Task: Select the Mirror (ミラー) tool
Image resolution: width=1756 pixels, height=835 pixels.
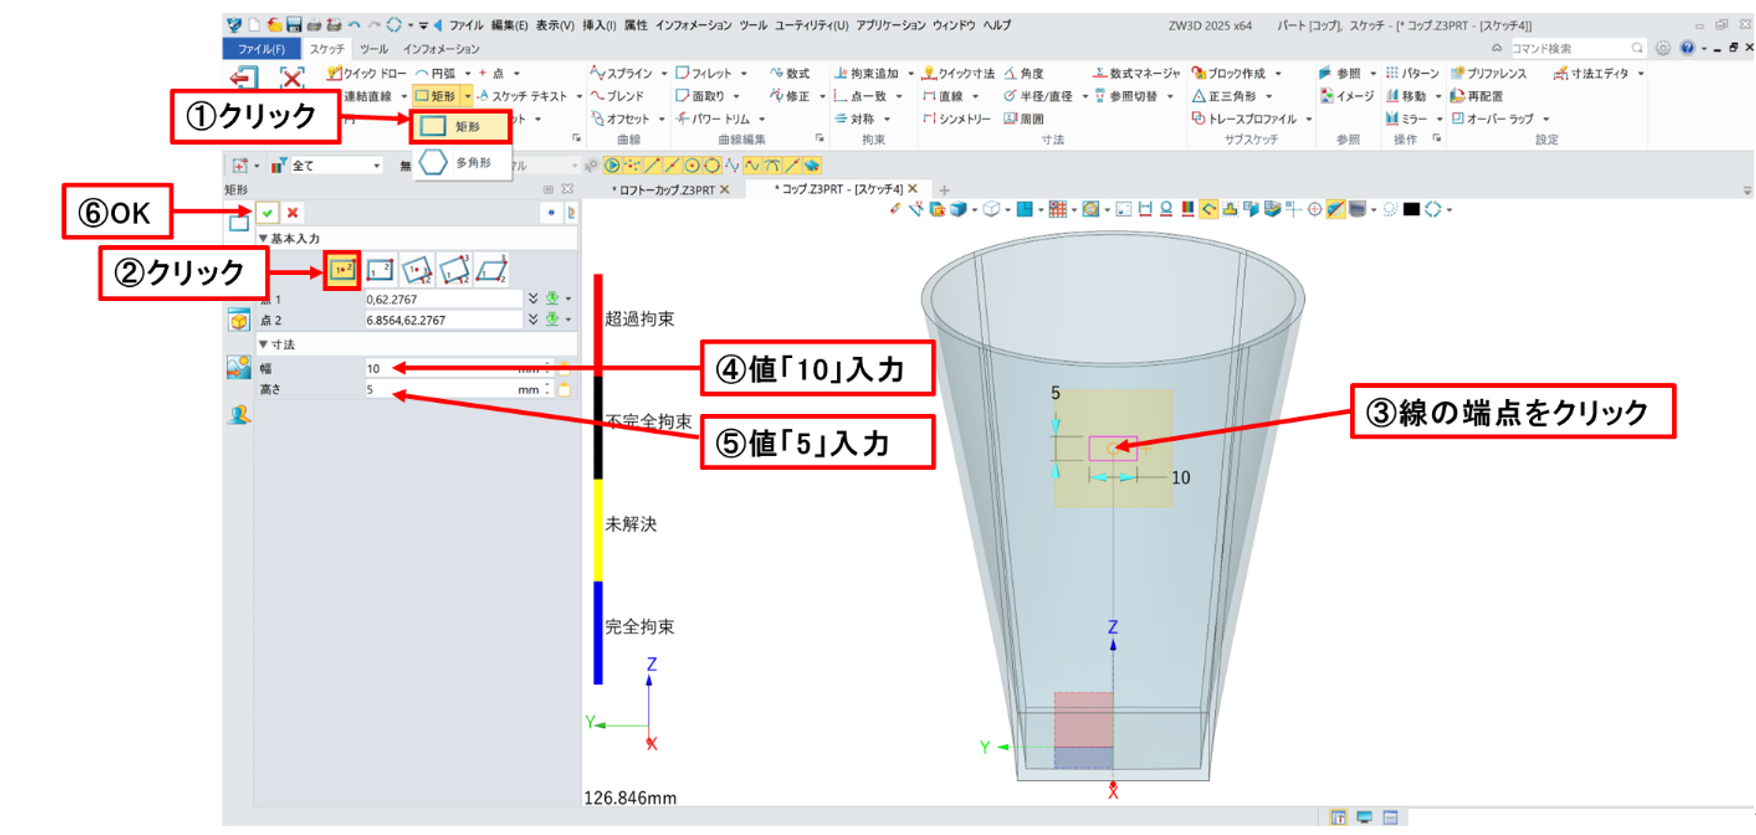Action: [x=1406, y=119]
